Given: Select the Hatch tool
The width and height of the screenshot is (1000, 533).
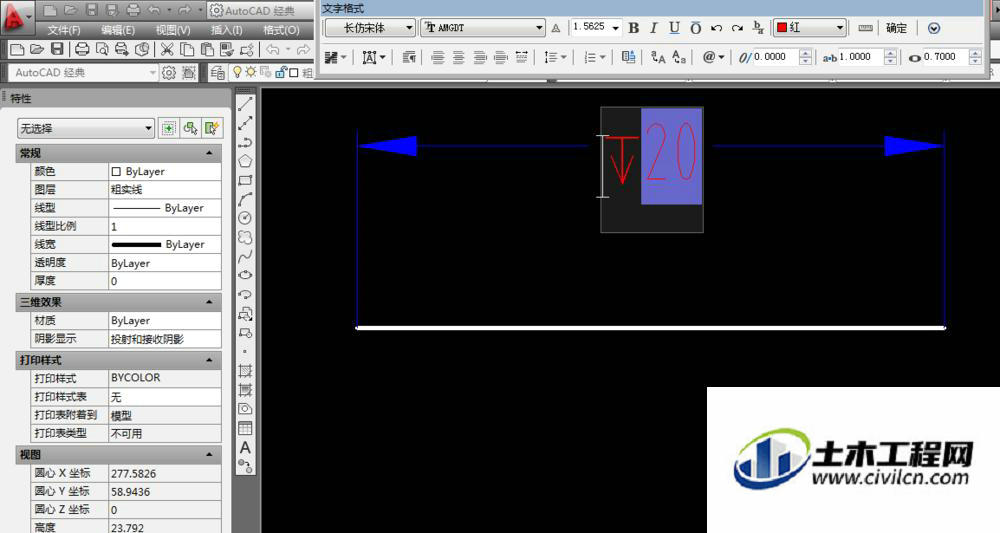Looking at the screenshot, I should coord(245,370).
